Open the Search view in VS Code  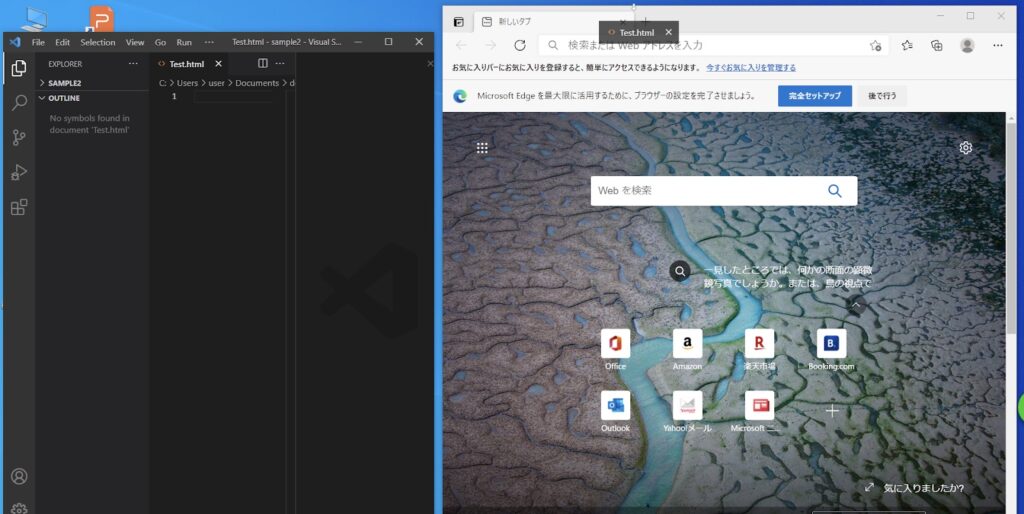coord(18,103)
